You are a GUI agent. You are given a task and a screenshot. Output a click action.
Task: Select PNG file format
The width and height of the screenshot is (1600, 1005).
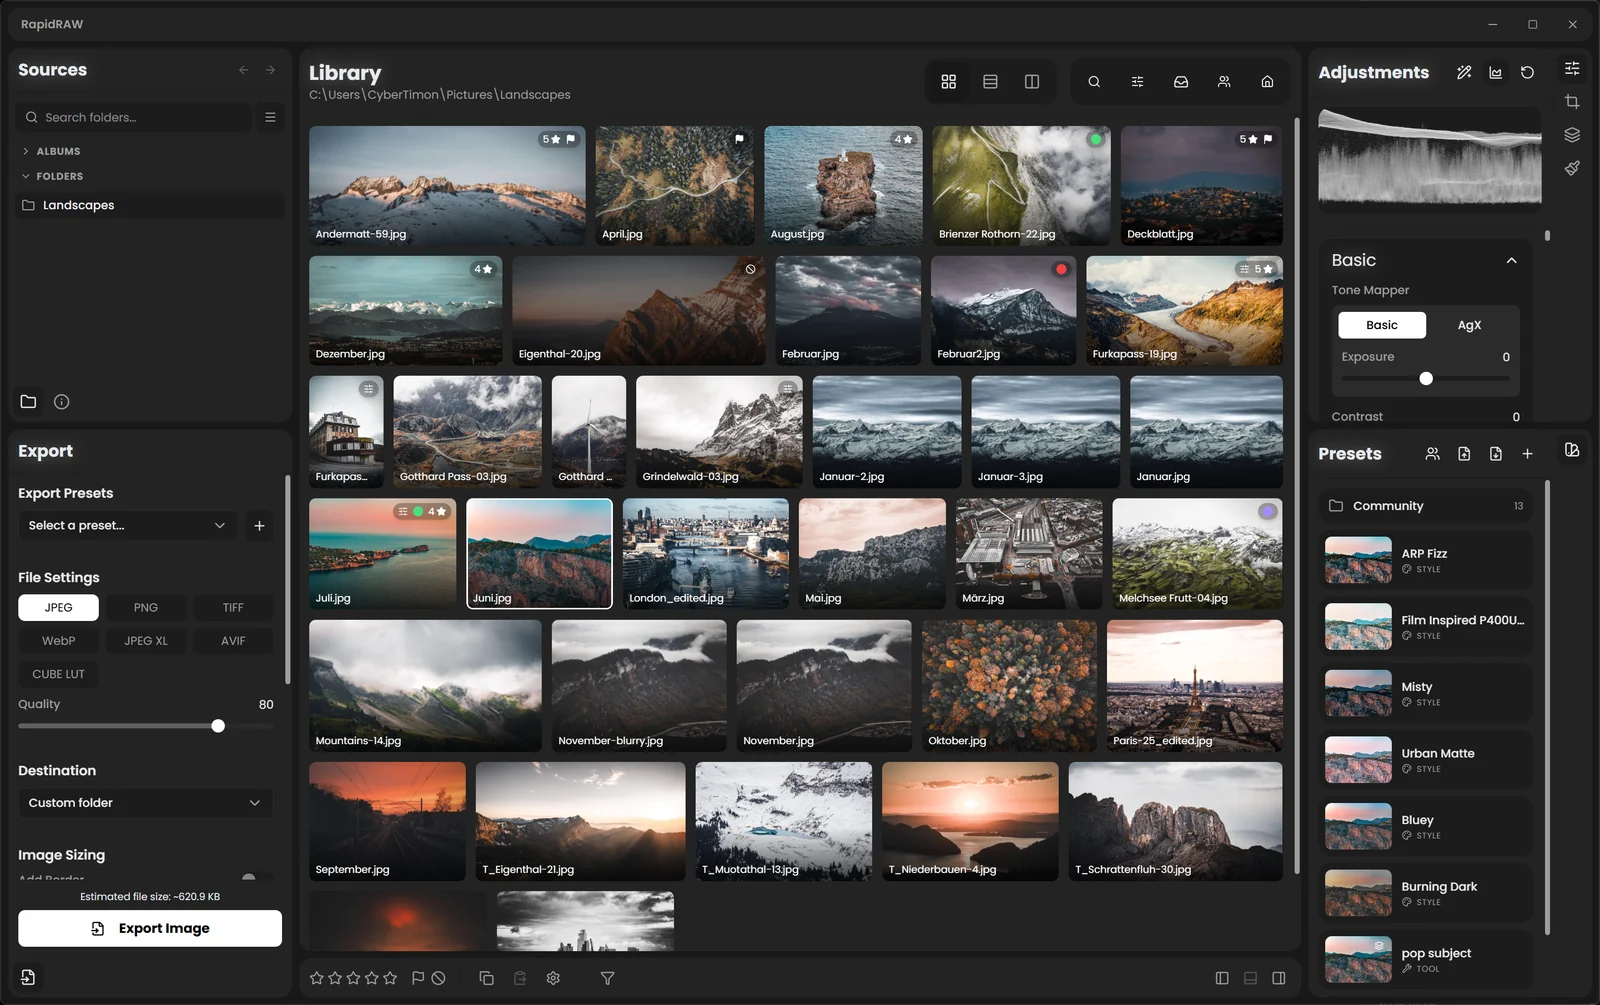click(x=146, y=608)
